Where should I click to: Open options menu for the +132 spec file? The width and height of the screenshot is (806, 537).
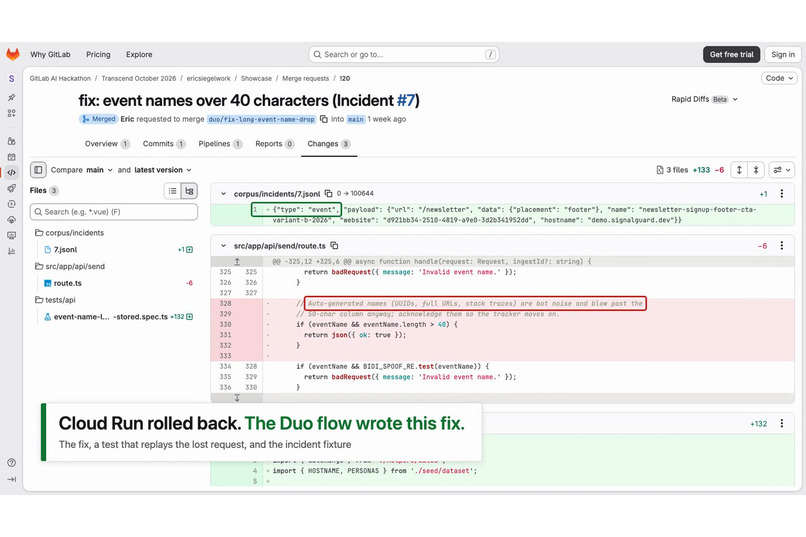pyautogui.click(x=782, y=423)
